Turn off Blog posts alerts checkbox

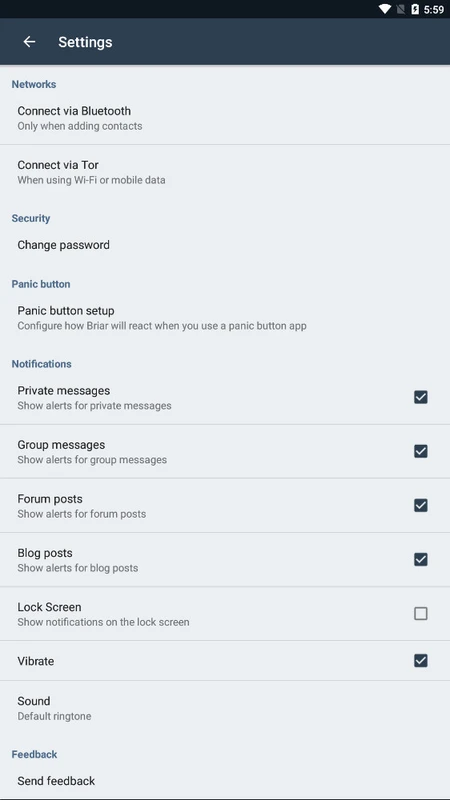point(421,559)
